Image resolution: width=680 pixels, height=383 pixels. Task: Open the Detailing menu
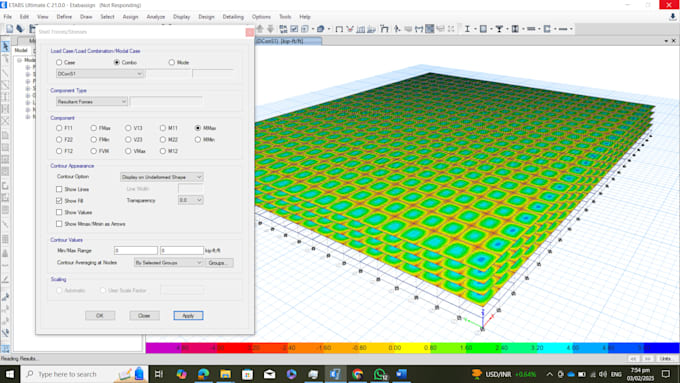point(233,17)
